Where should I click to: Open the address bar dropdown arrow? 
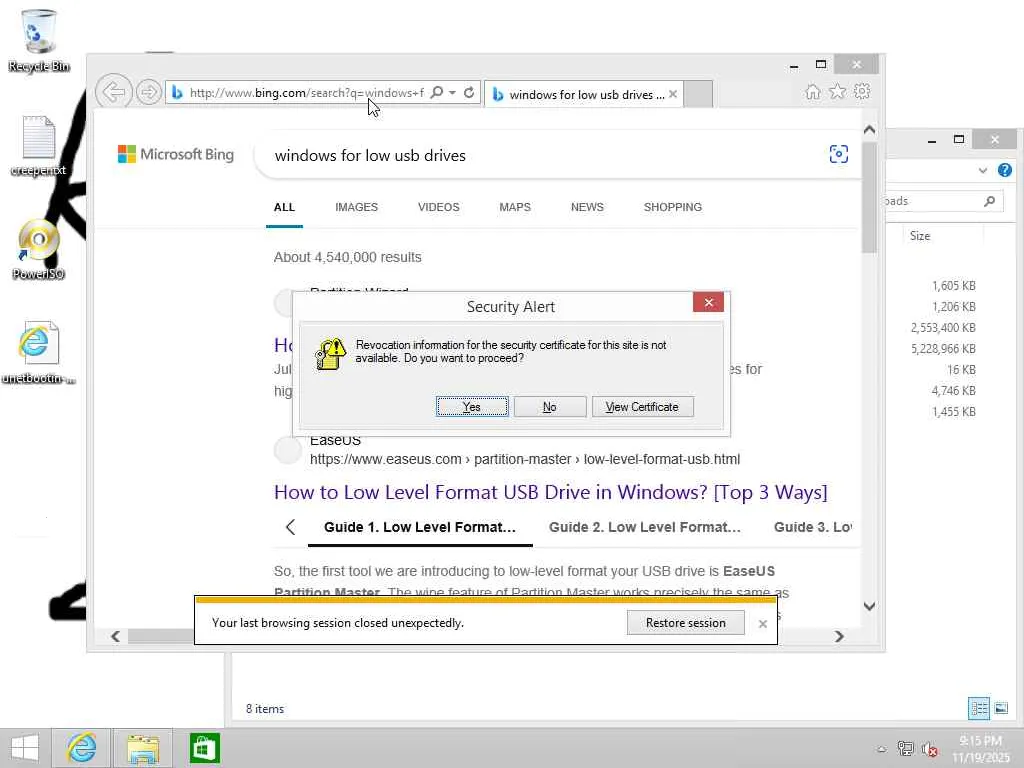[452, 93]
